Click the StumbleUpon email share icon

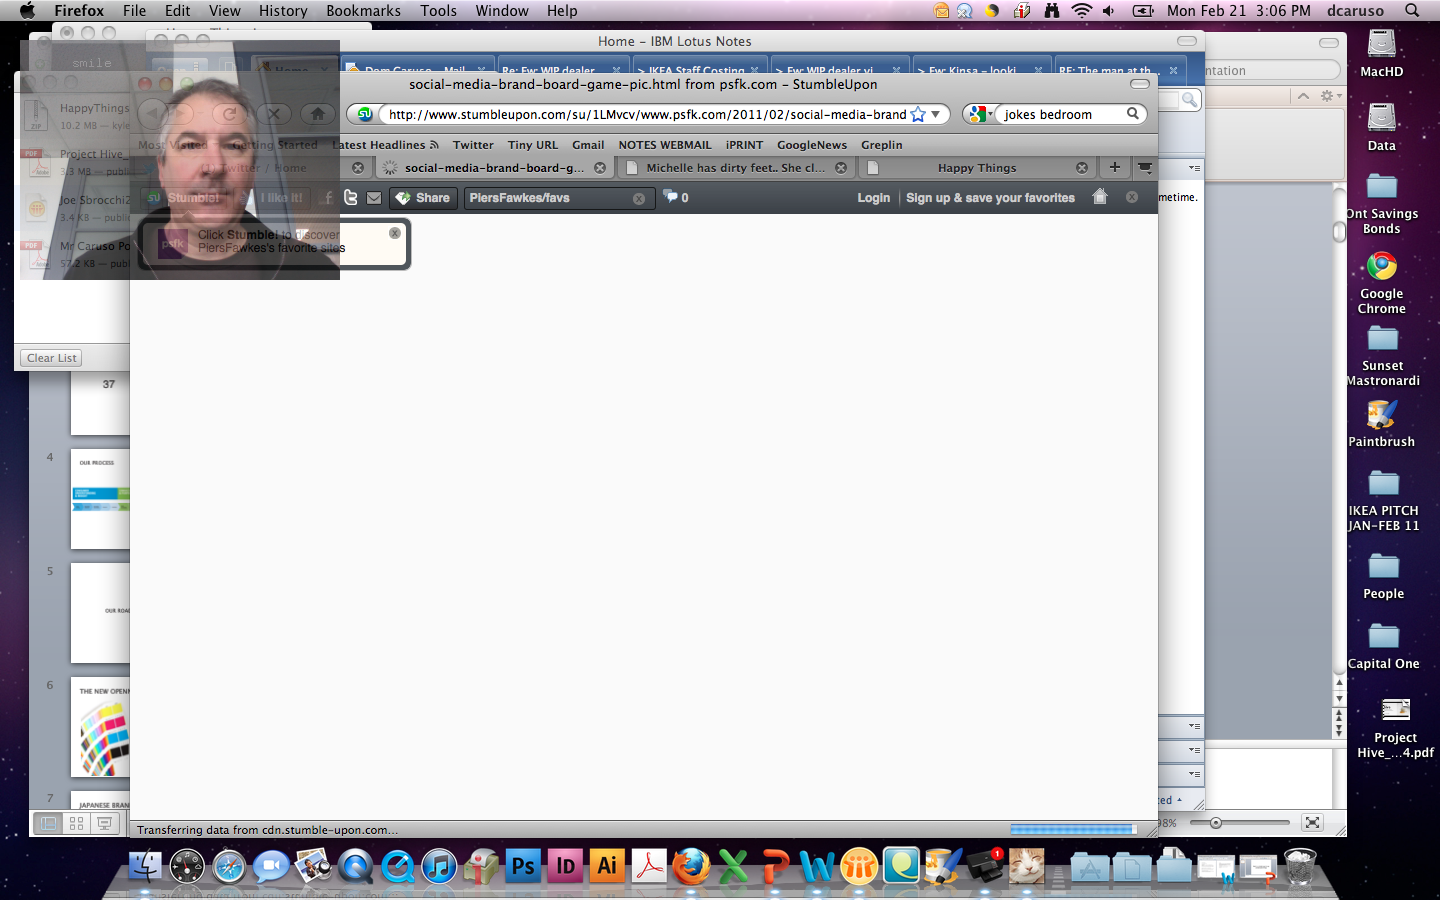click(373, 198)
